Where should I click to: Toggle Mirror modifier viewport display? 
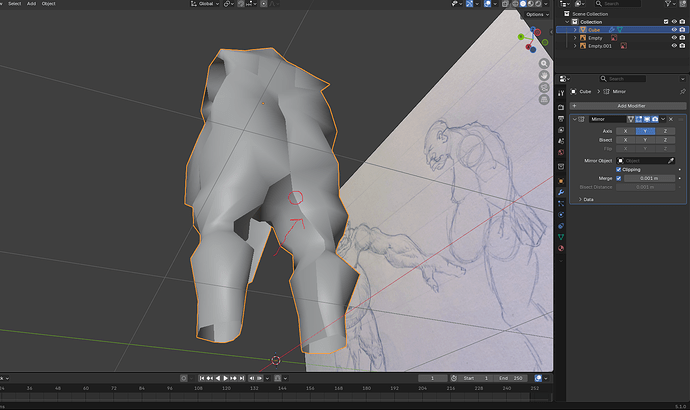[647, 119]
